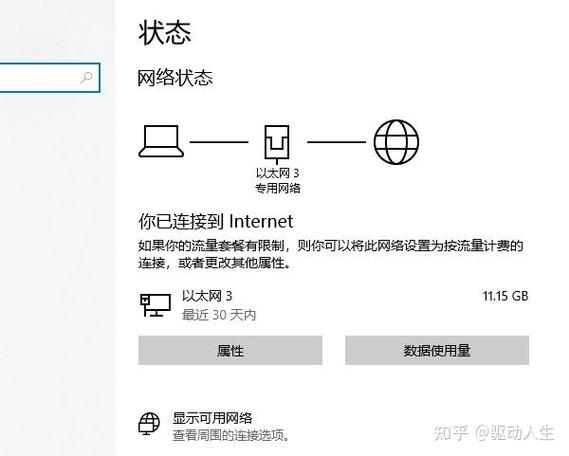Click the 网络状态 section heading
The image size is (569, 456).
[x=175, y=78]
